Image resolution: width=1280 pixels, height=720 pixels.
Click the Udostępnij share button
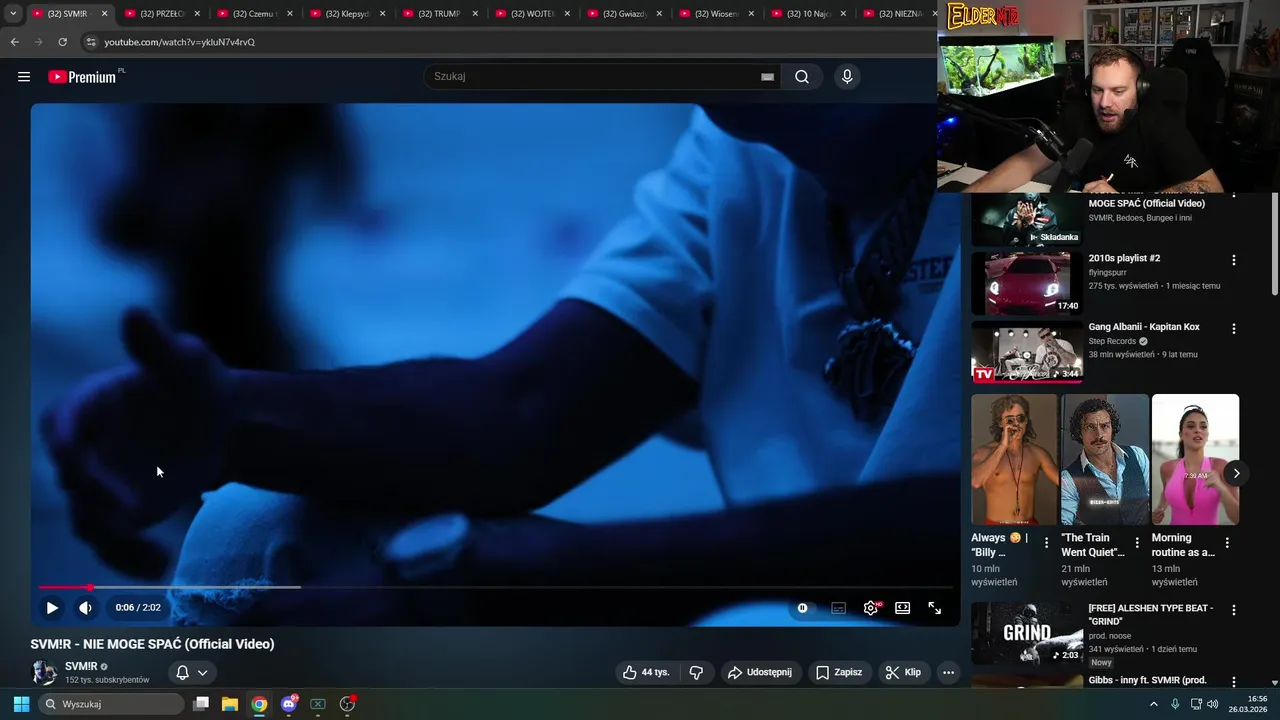click(x=760, y=673)
